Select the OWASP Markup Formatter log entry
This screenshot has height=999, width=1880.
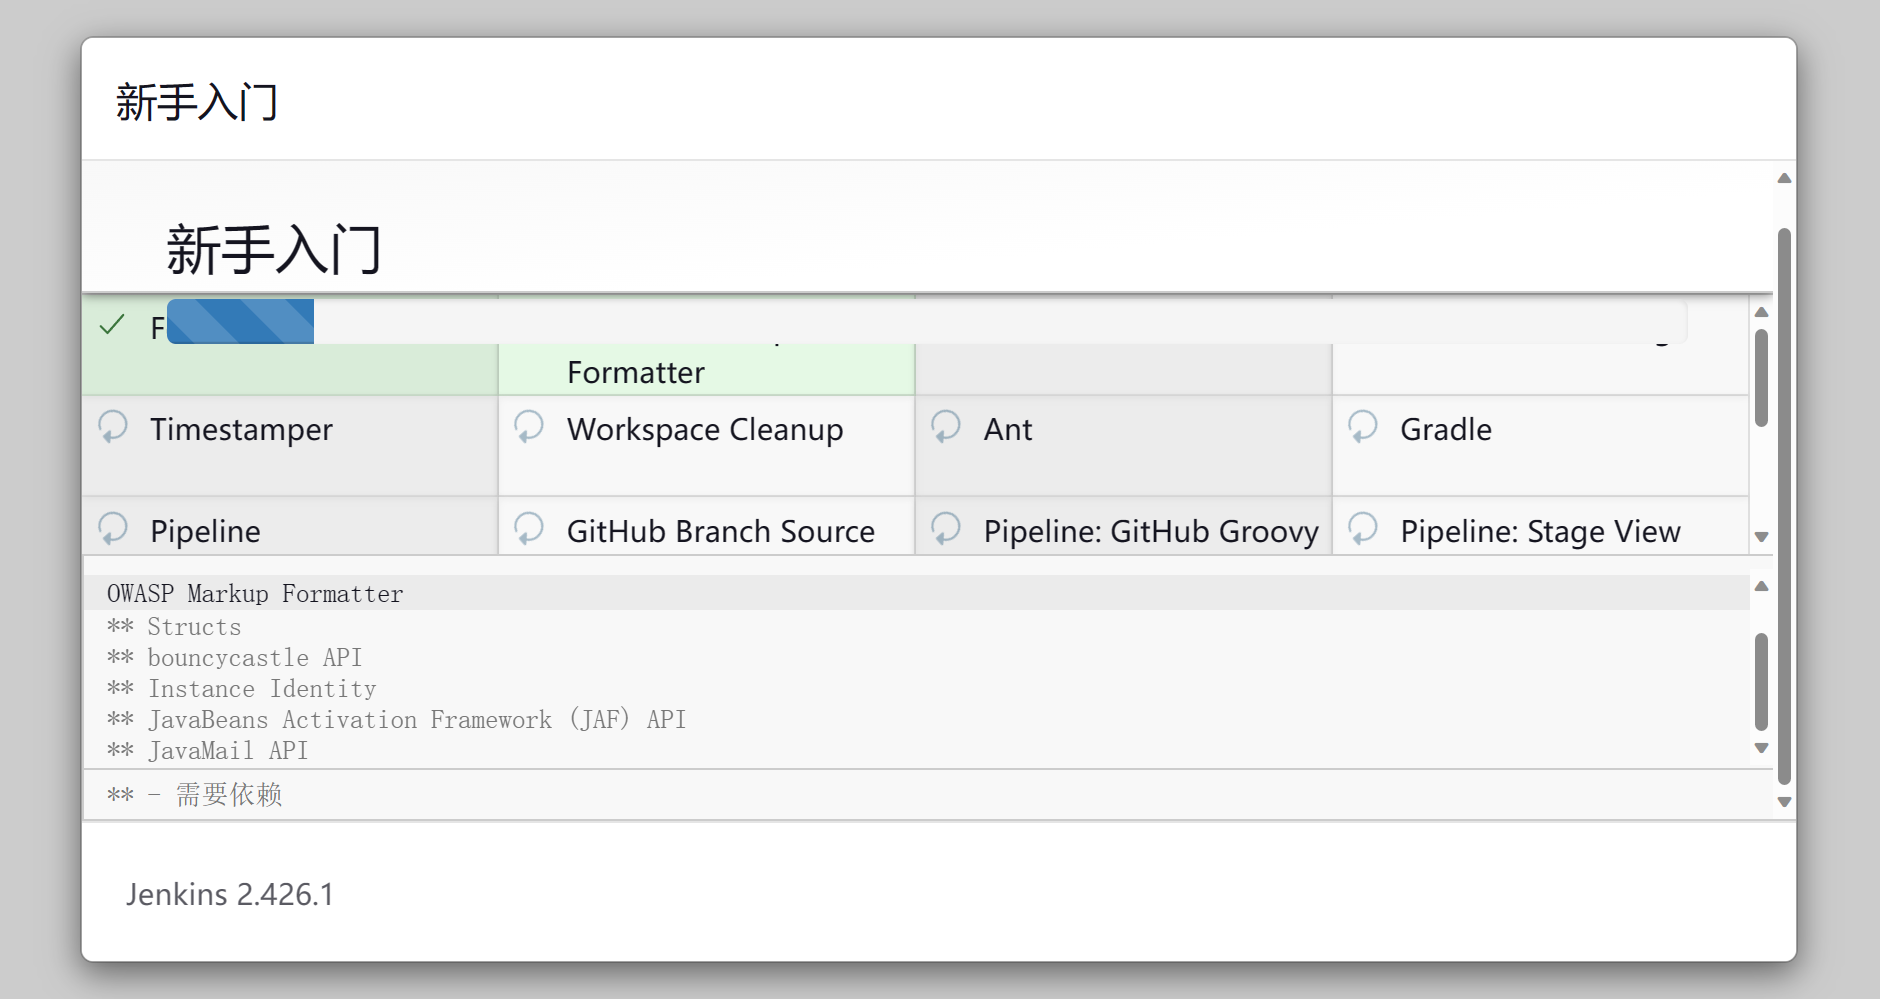[255, 594]
